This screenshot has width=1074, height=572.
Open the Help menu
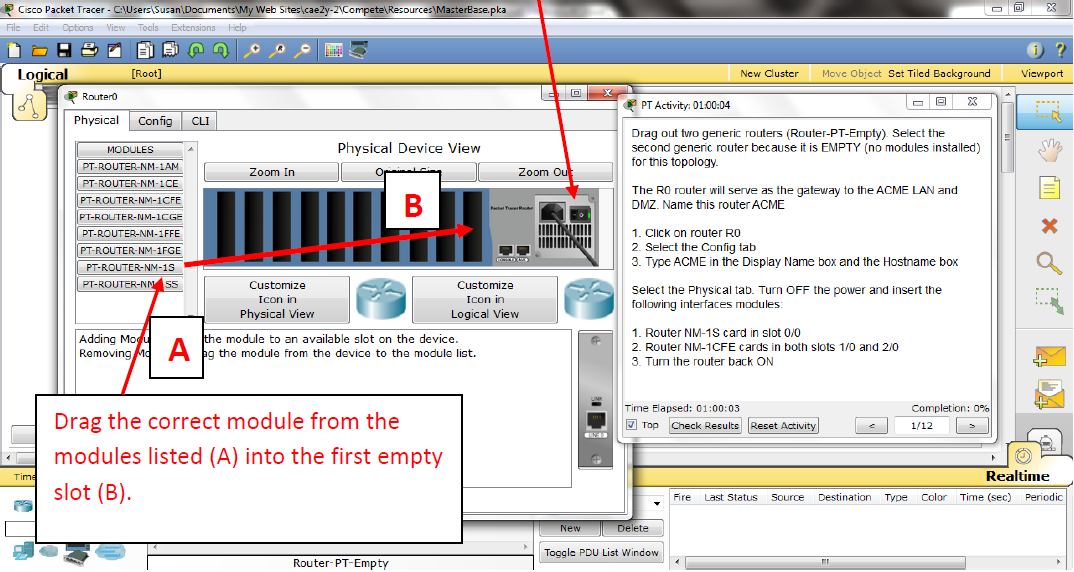tap(237, 27)
